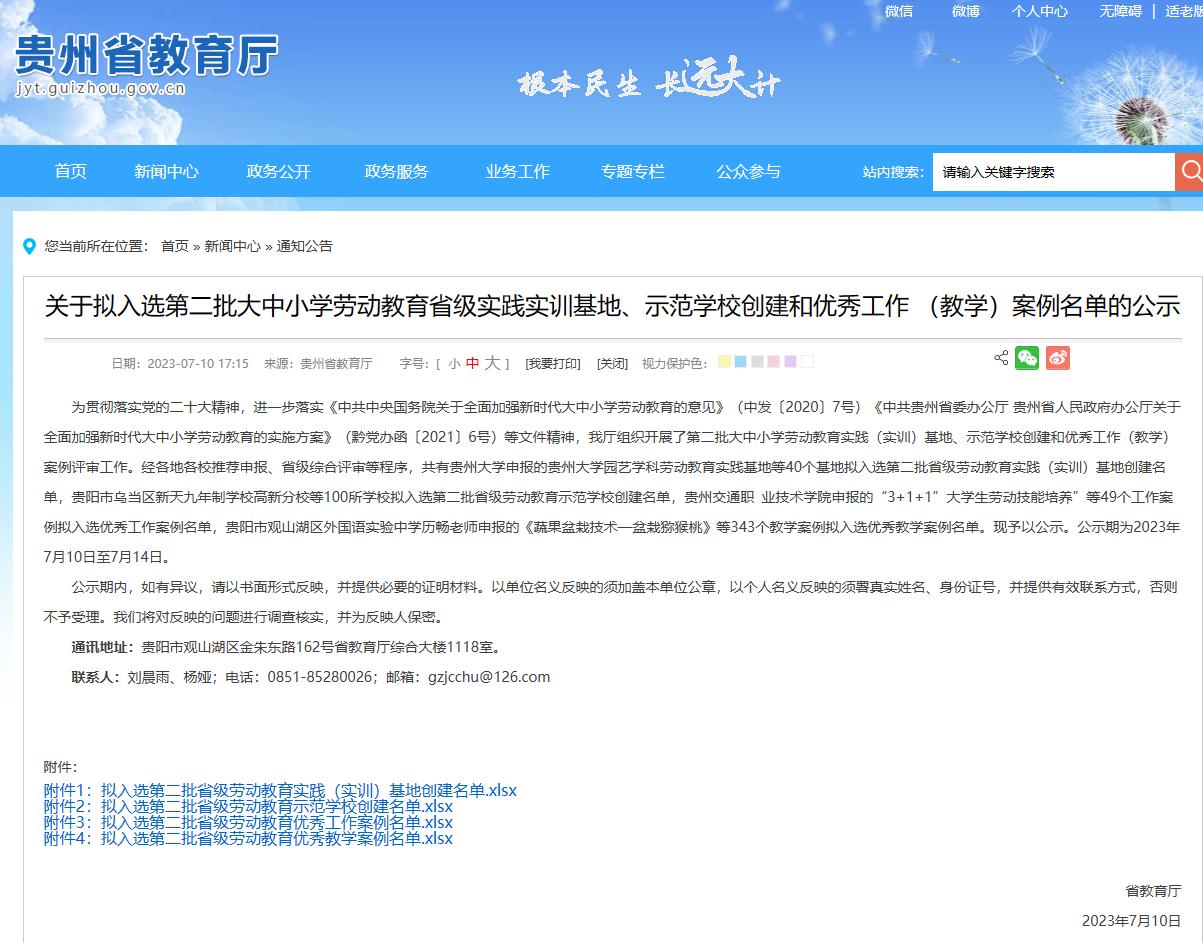Select purple eye-protection background color
The height and width of the screenshot is (943, 1203).
pos(791,362)
